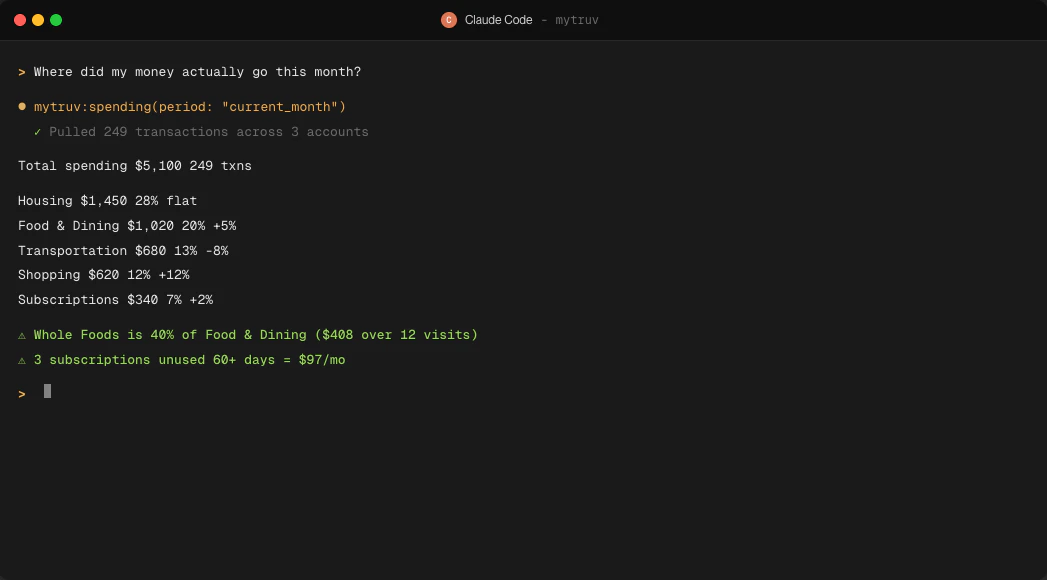Click the 'Housing $1,450 28% flat' row
The width and height of the screenshot is (1047, 580).
tap(108, 201)
